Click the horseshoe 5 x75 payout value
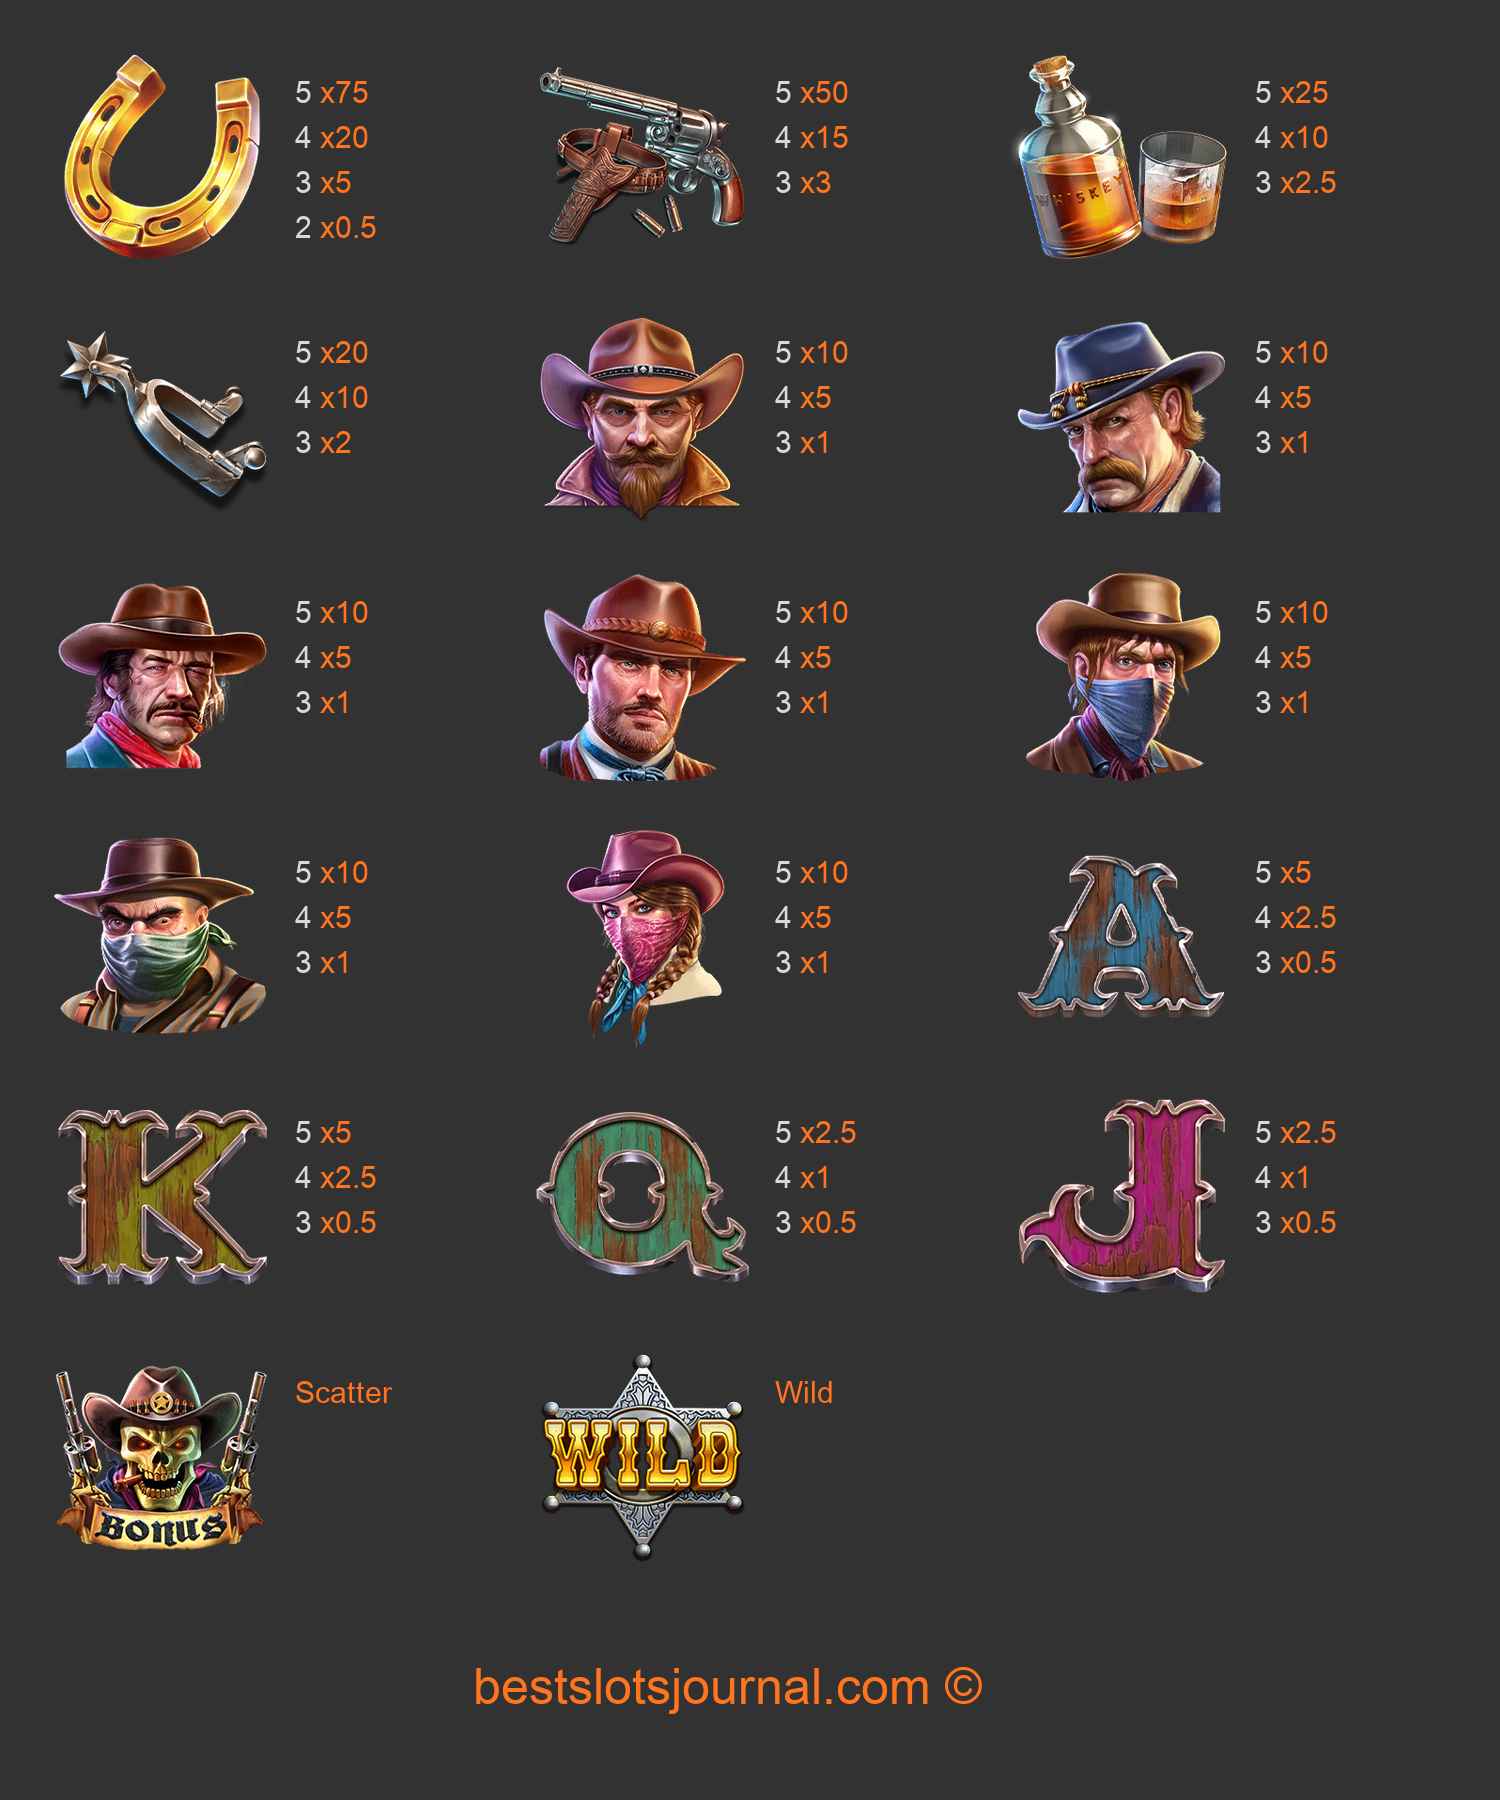1500x1800 pixels. pos(332,92)
